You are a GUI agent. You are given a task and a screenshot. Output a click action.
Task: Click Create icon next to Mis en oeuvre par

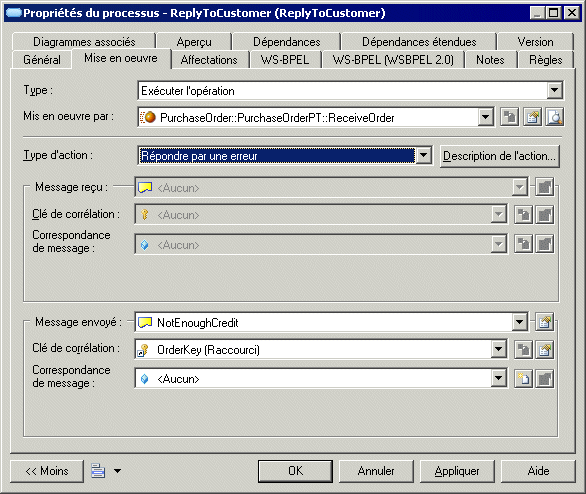510,117
